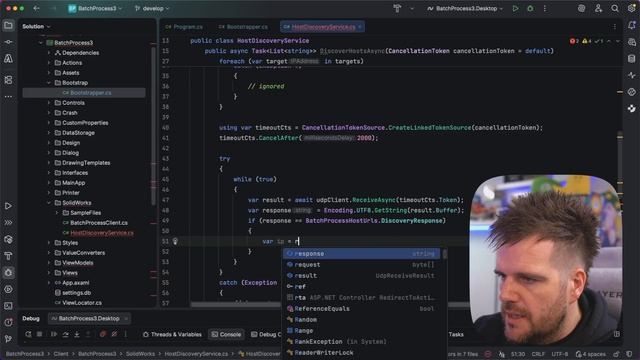Open the Commit tool window icon

pyautogui.click(x=8, y=42)
